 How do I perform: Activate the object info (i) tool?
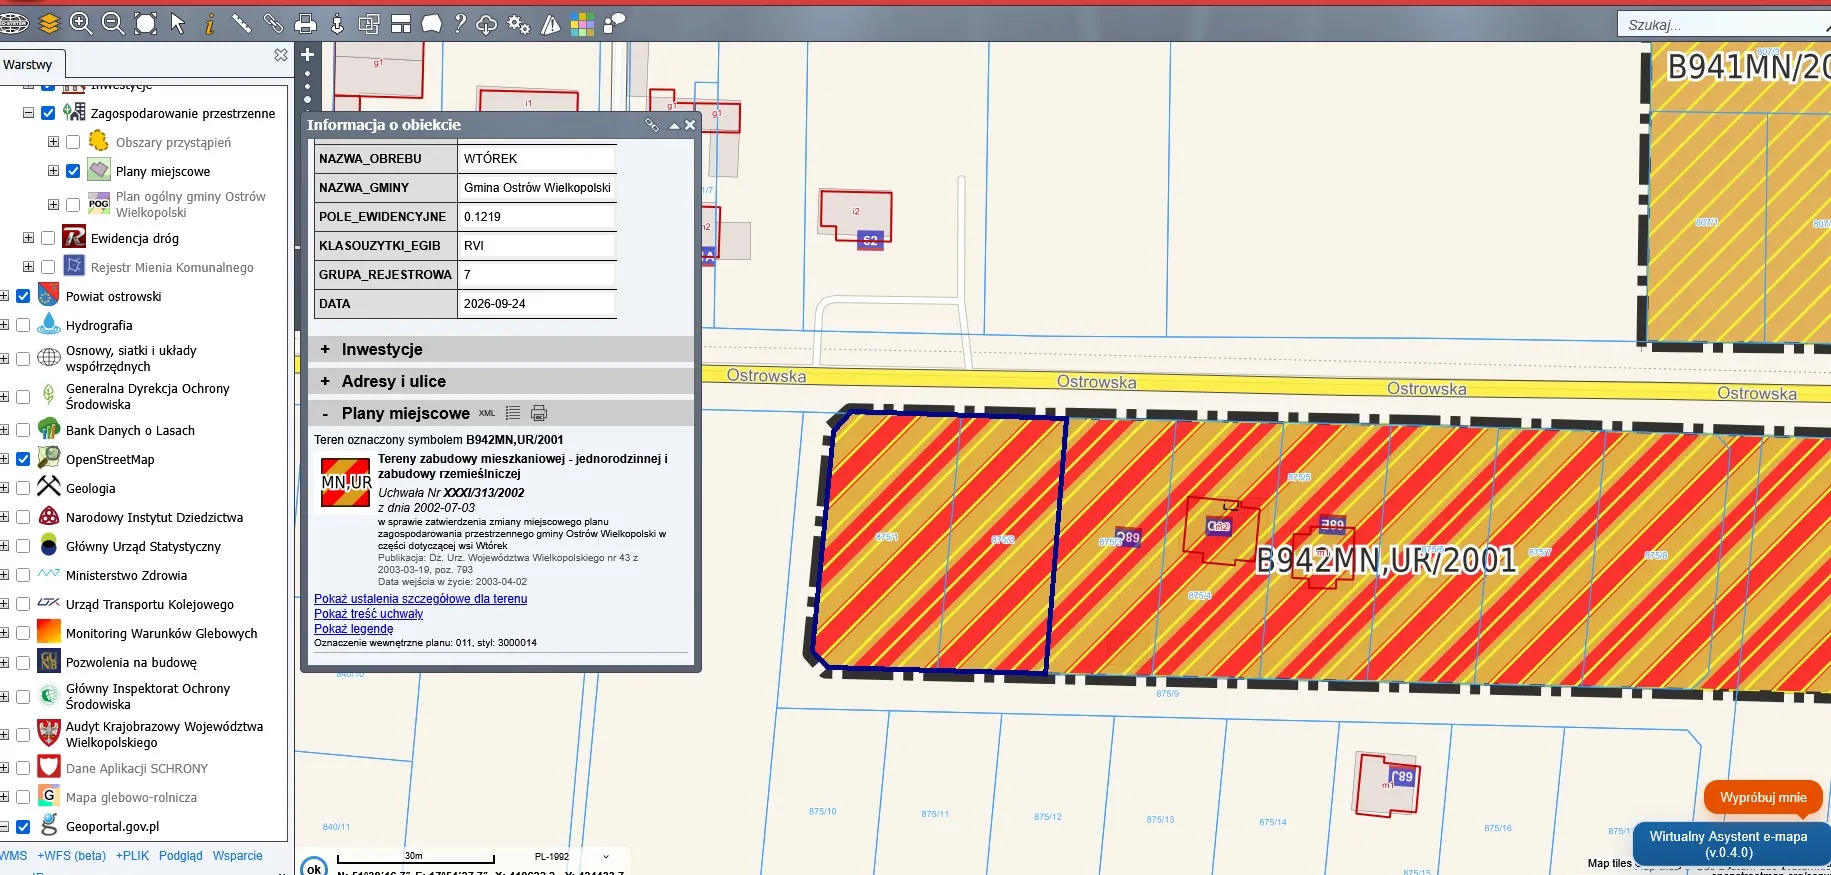coord(209,23)
